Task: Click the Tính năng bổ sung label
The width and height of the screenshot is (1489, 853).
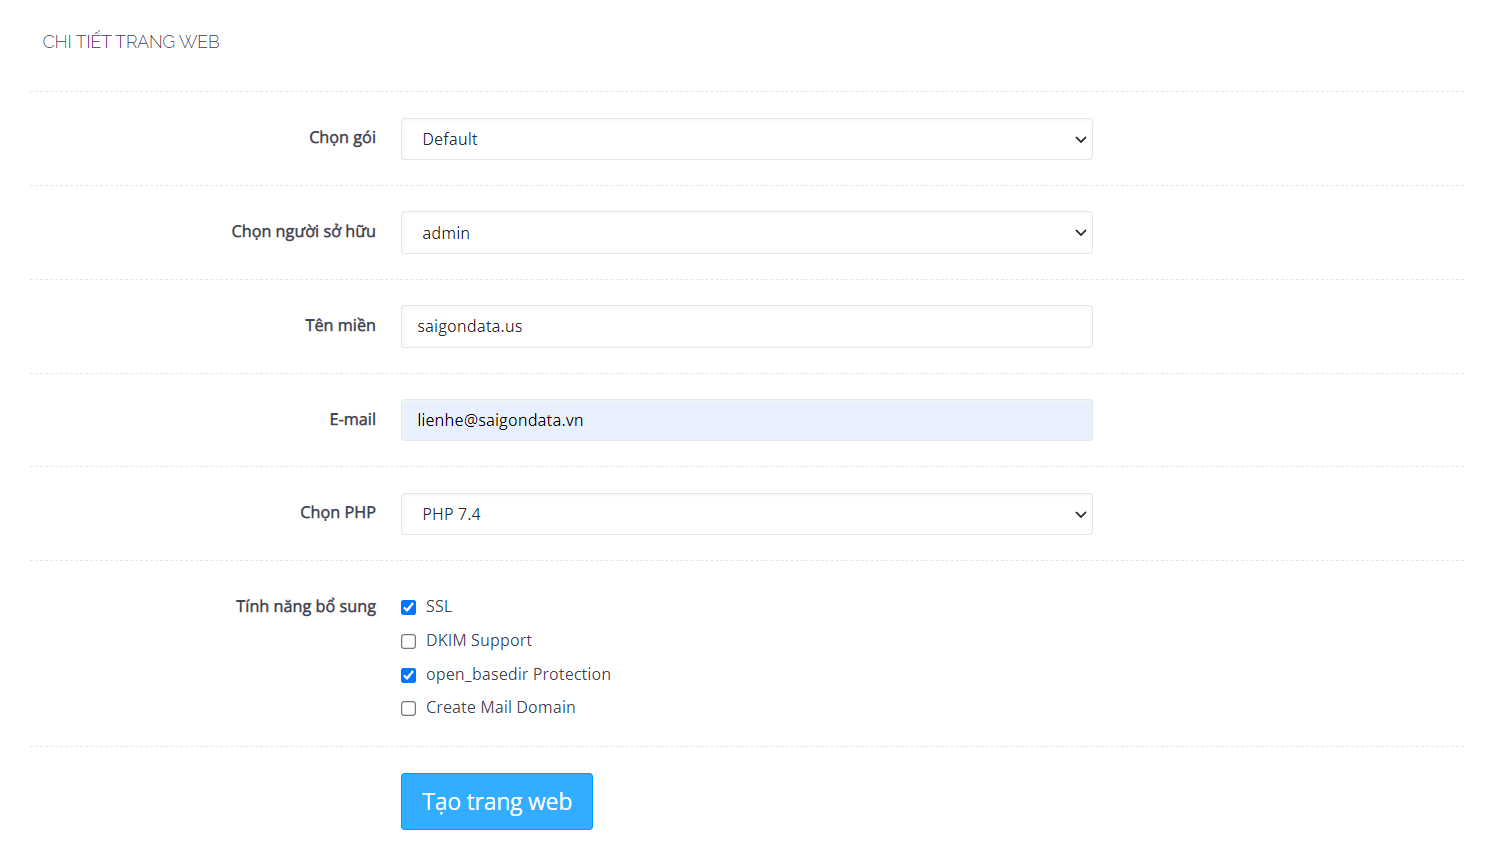Action: [306, 606]
